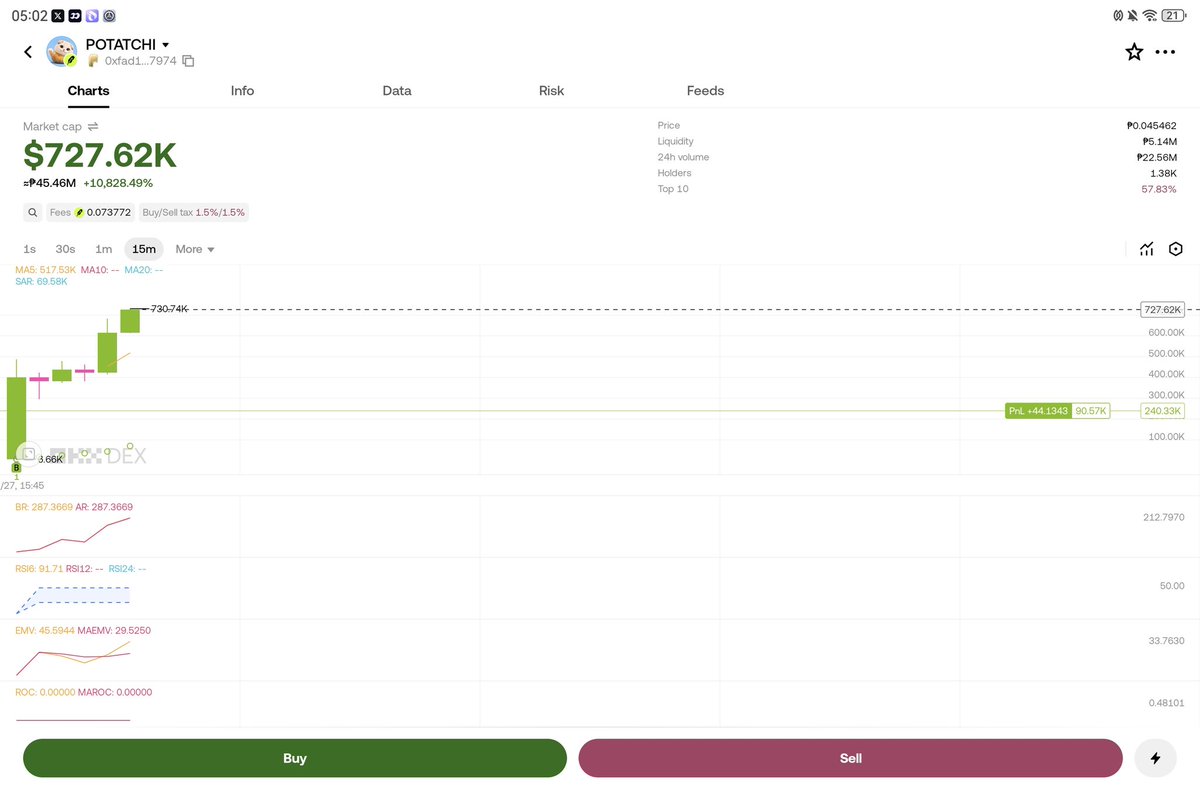
Task: Open the POTATCHI token avatar
Action: (62, 52)
